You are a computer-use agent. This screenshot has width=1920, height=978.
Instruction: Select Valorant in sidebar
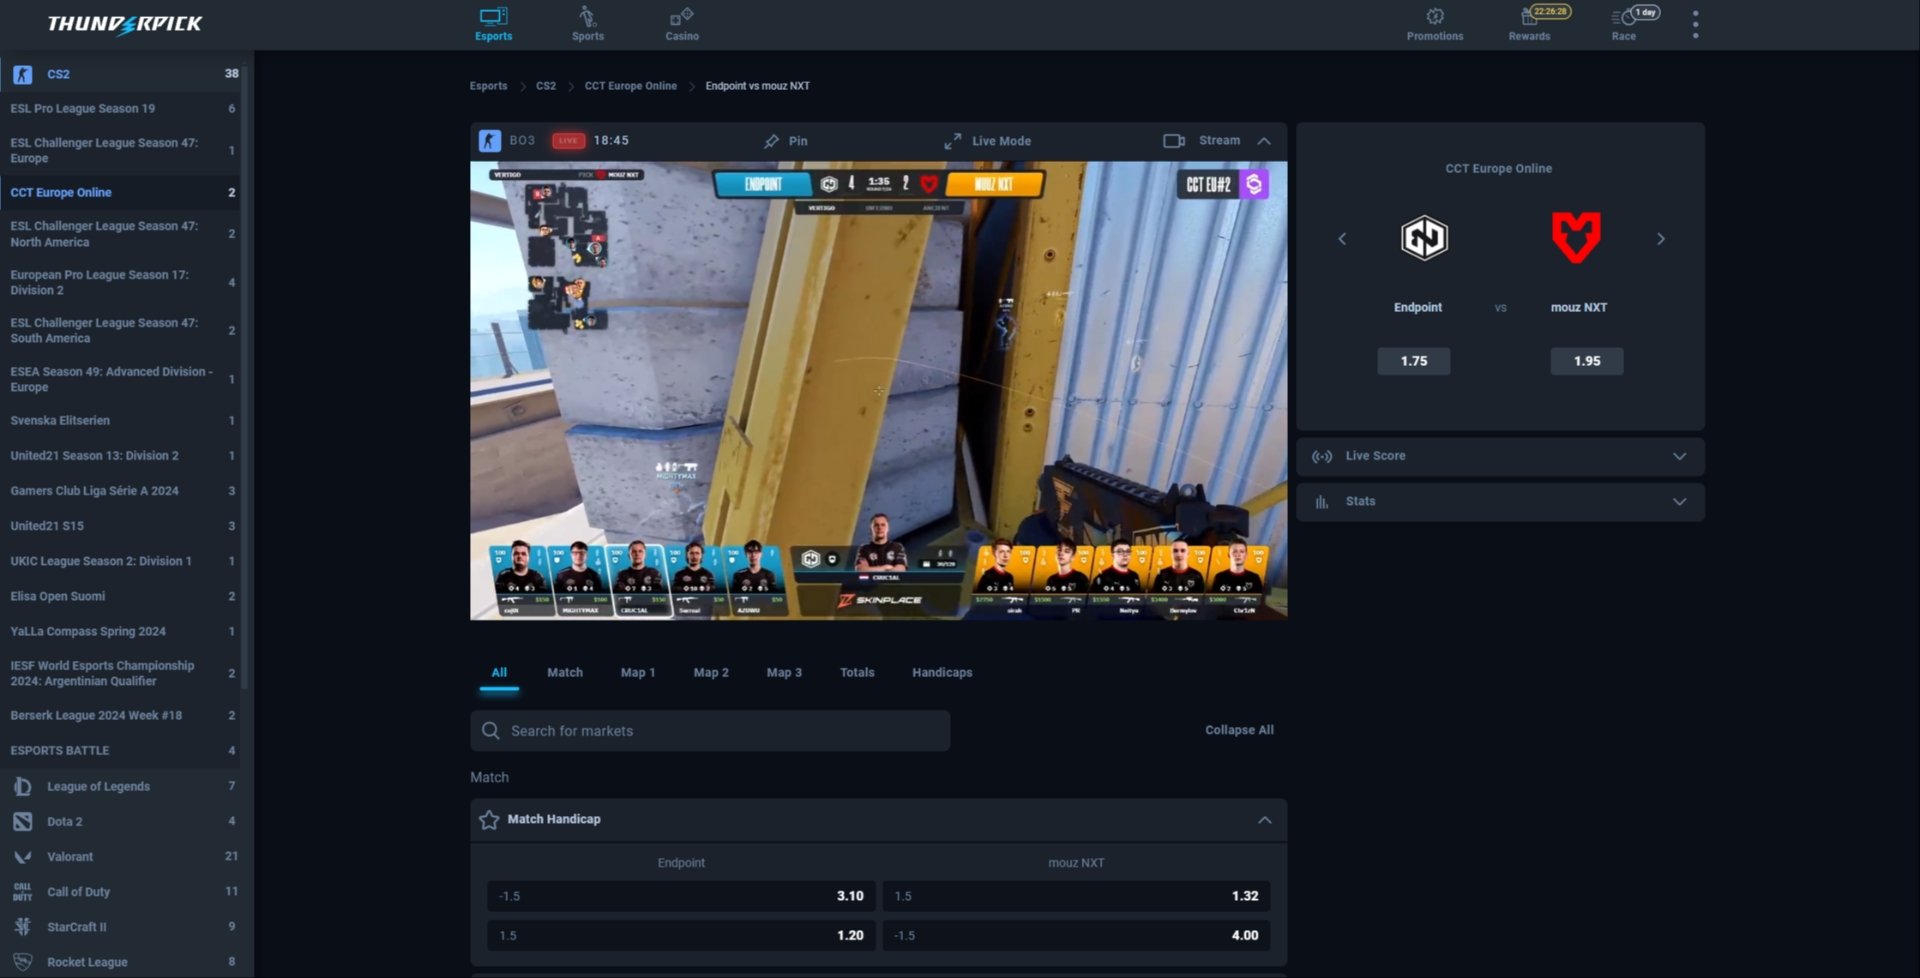(x=120, y=856)
